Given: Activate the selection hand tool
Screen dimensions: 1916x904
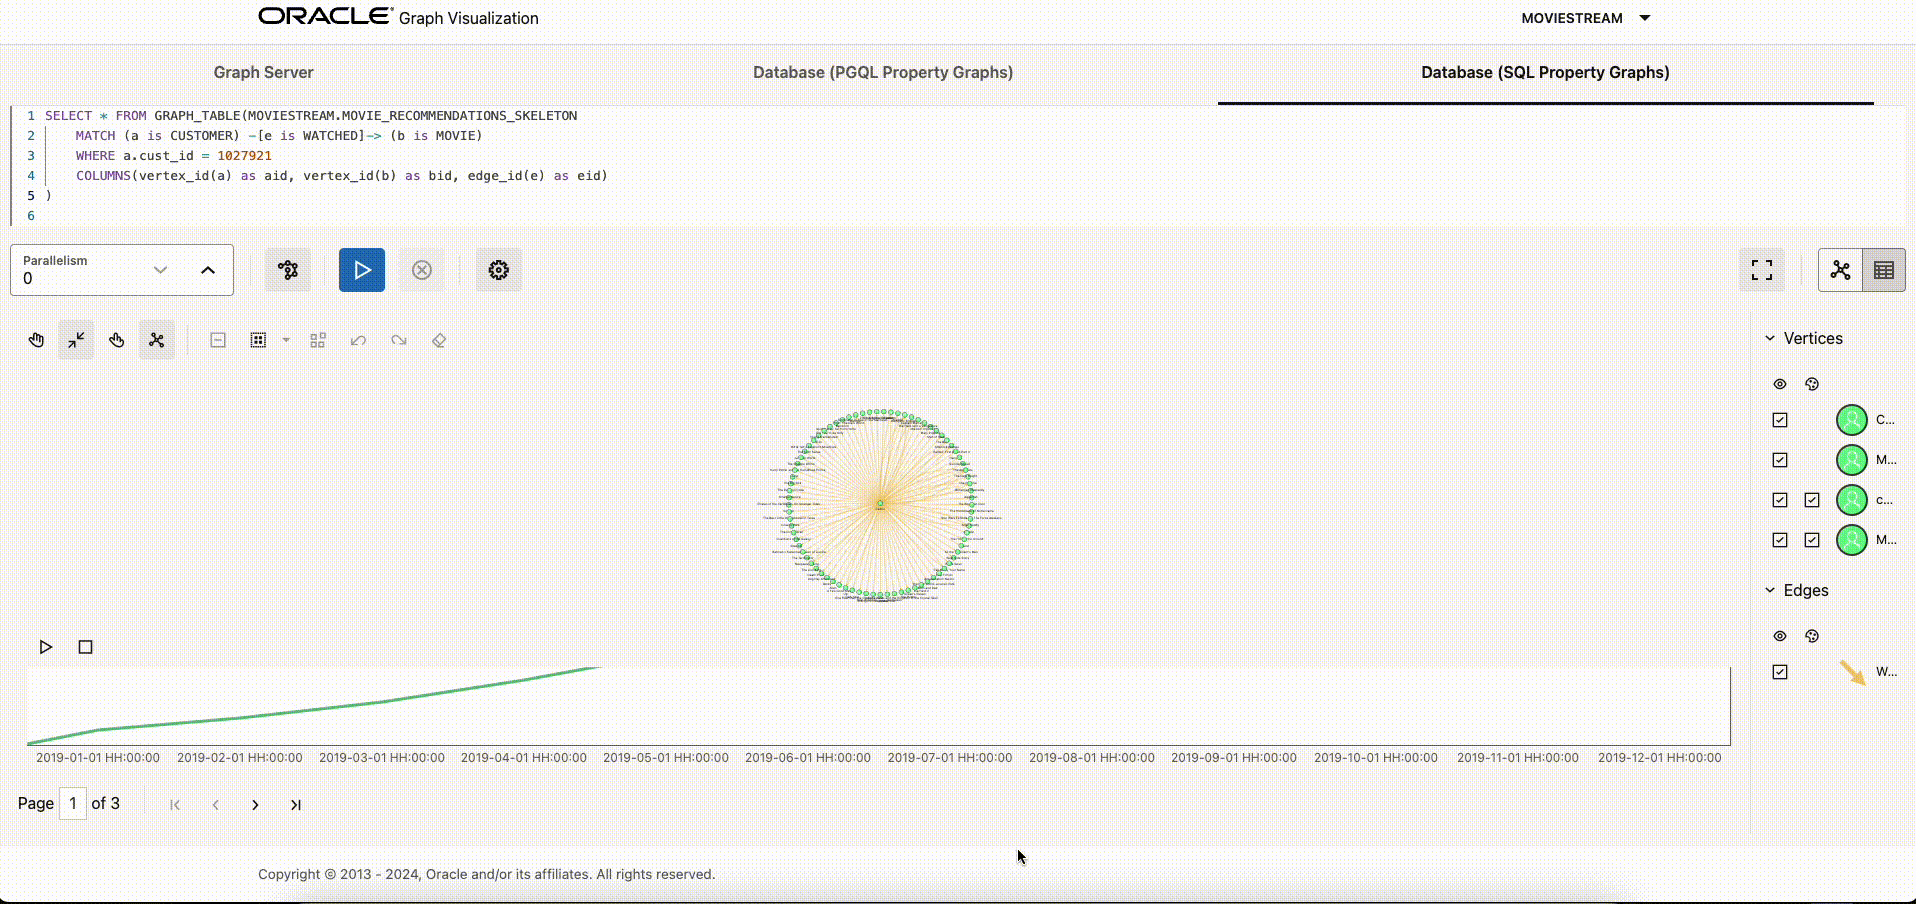Looking at the screenshot, I should (x=116, y=340).
